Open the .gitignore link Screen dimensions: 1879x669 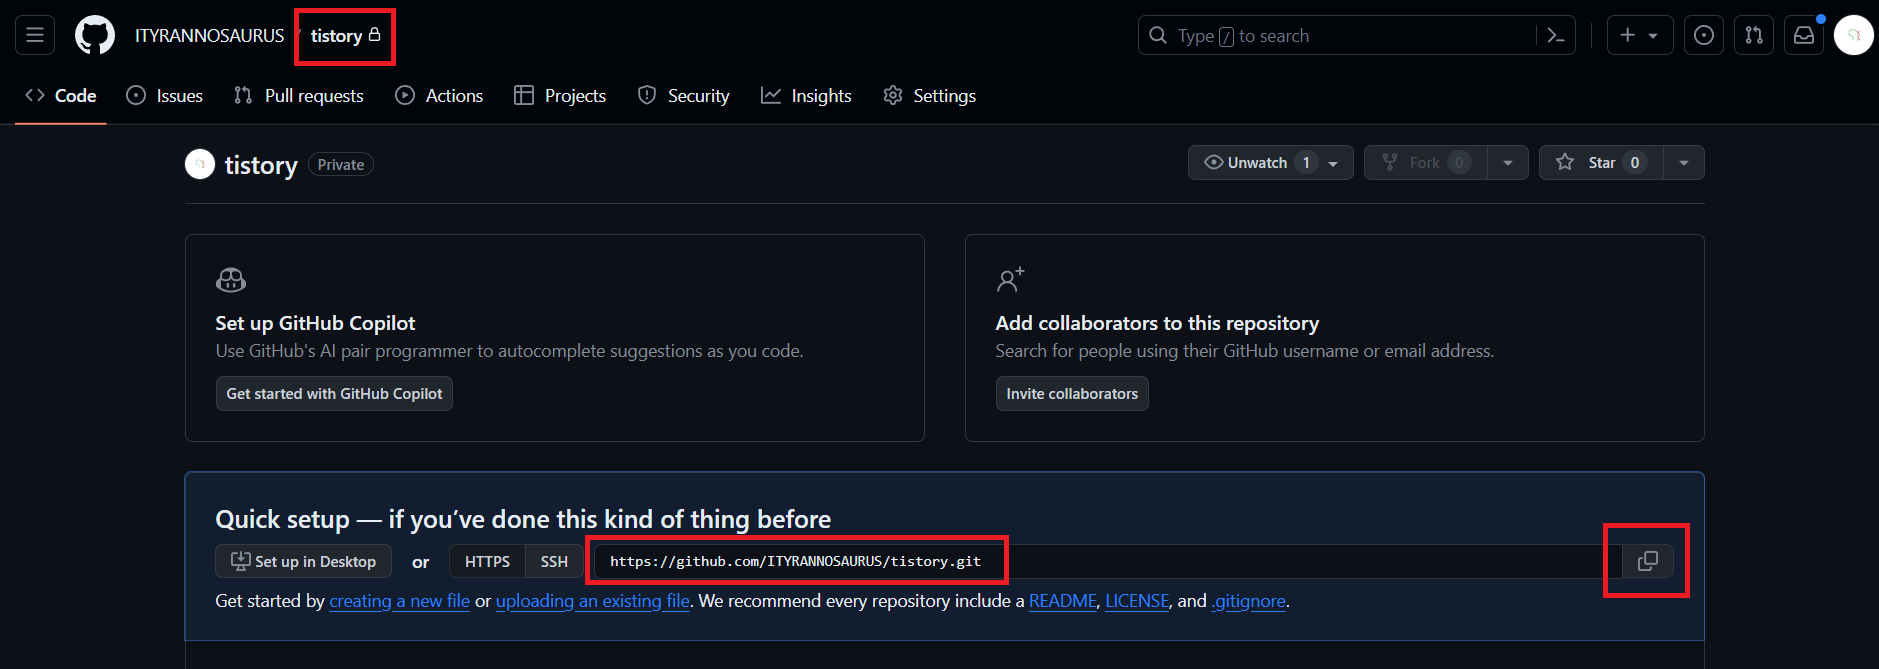1249,601
